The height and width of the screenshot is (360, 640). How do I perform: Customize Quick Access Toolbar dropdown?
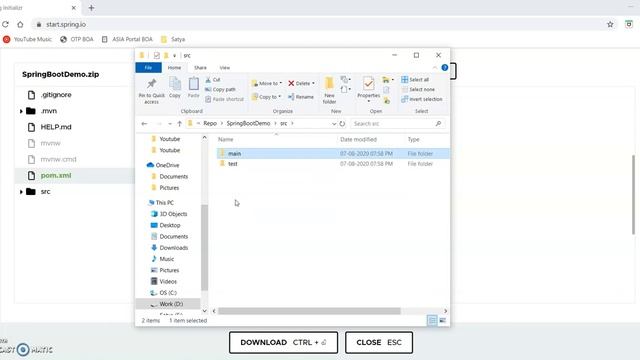point(174,56)
